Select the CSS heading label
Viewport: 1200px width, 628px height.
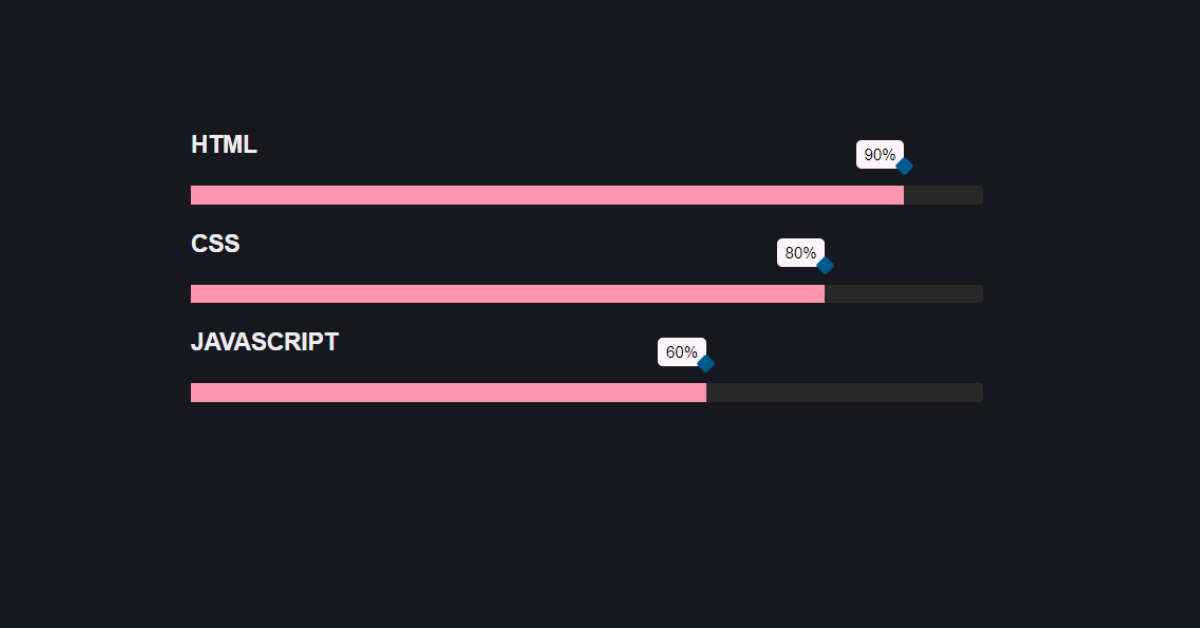coord(214,243)
